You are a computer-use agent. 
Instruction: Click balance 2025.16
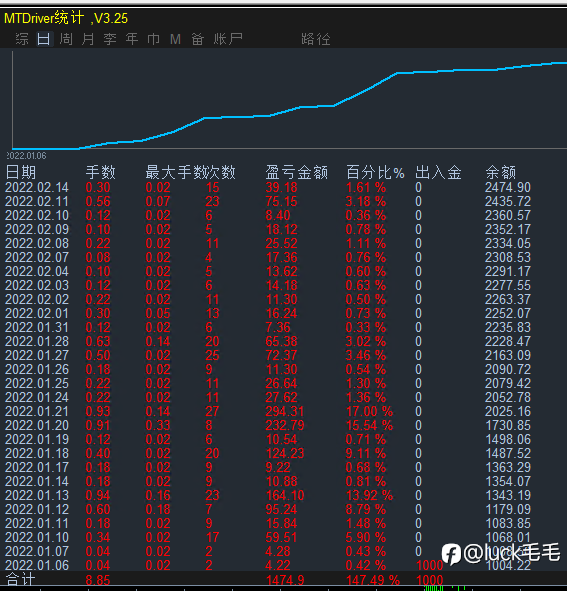tap(508, 411)
